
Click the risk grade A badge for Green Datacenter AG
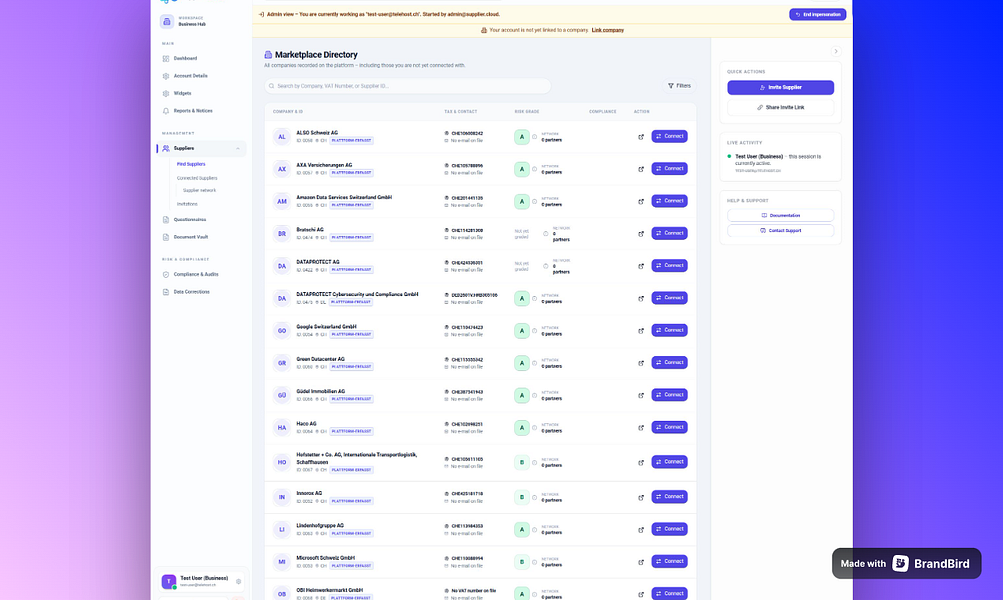point(522,363)
